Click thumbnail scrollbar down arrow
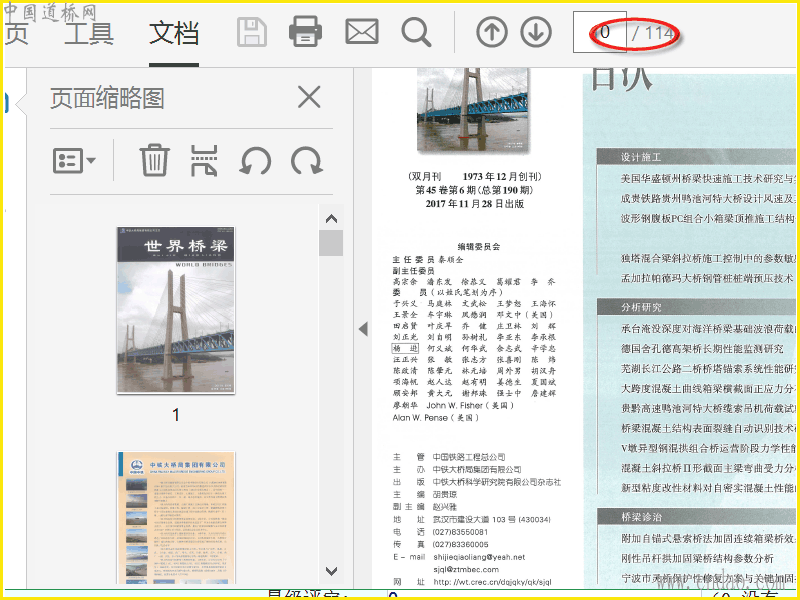The width and height of the screenshot is (800, 600). (x=331, y=571)
